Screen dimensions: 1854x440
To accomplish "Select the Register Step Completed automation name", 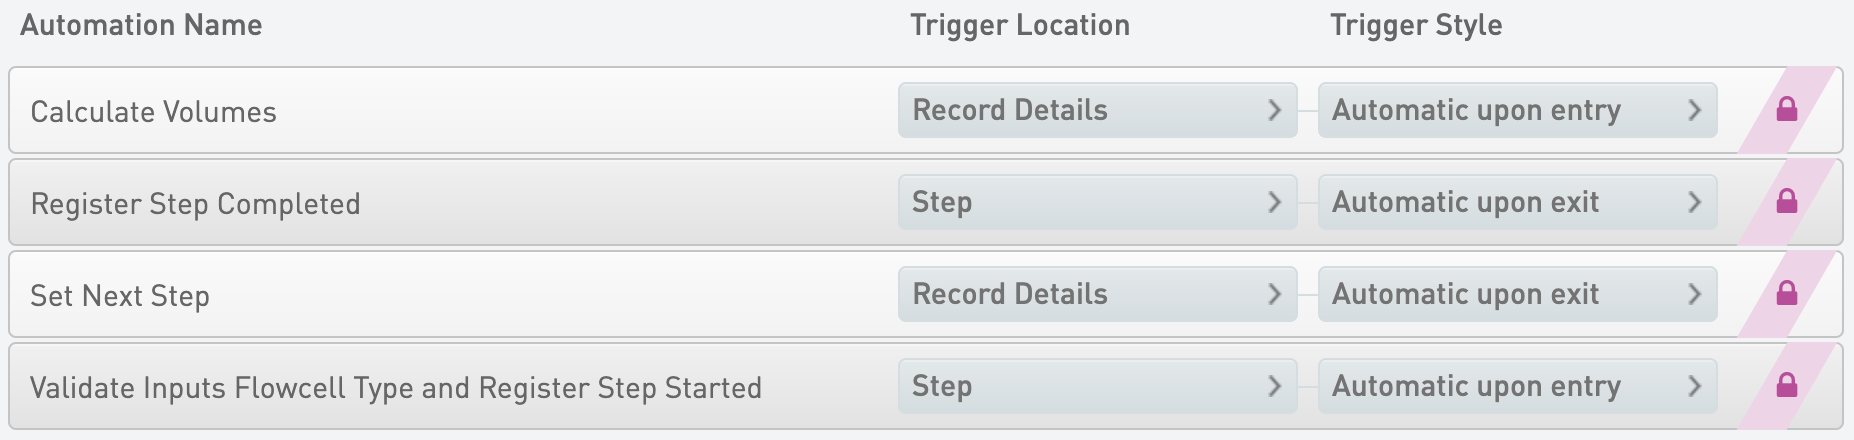I will point(195,204).
